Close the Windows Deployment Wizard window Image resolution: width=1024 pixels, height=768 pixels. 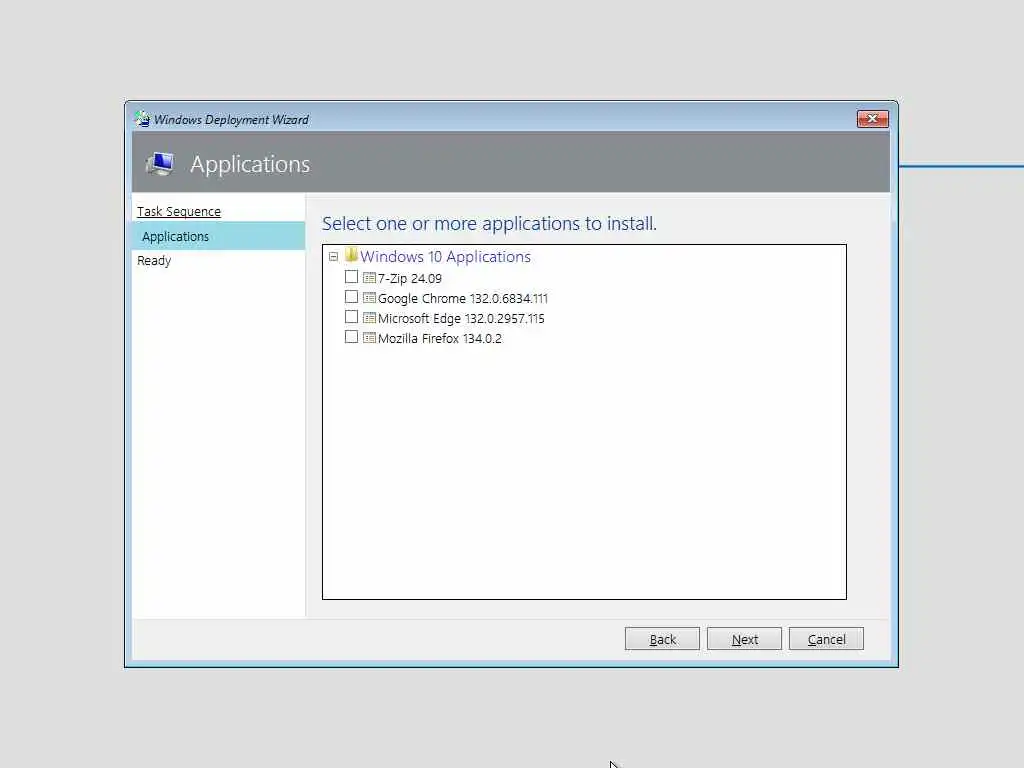[872, 119]
